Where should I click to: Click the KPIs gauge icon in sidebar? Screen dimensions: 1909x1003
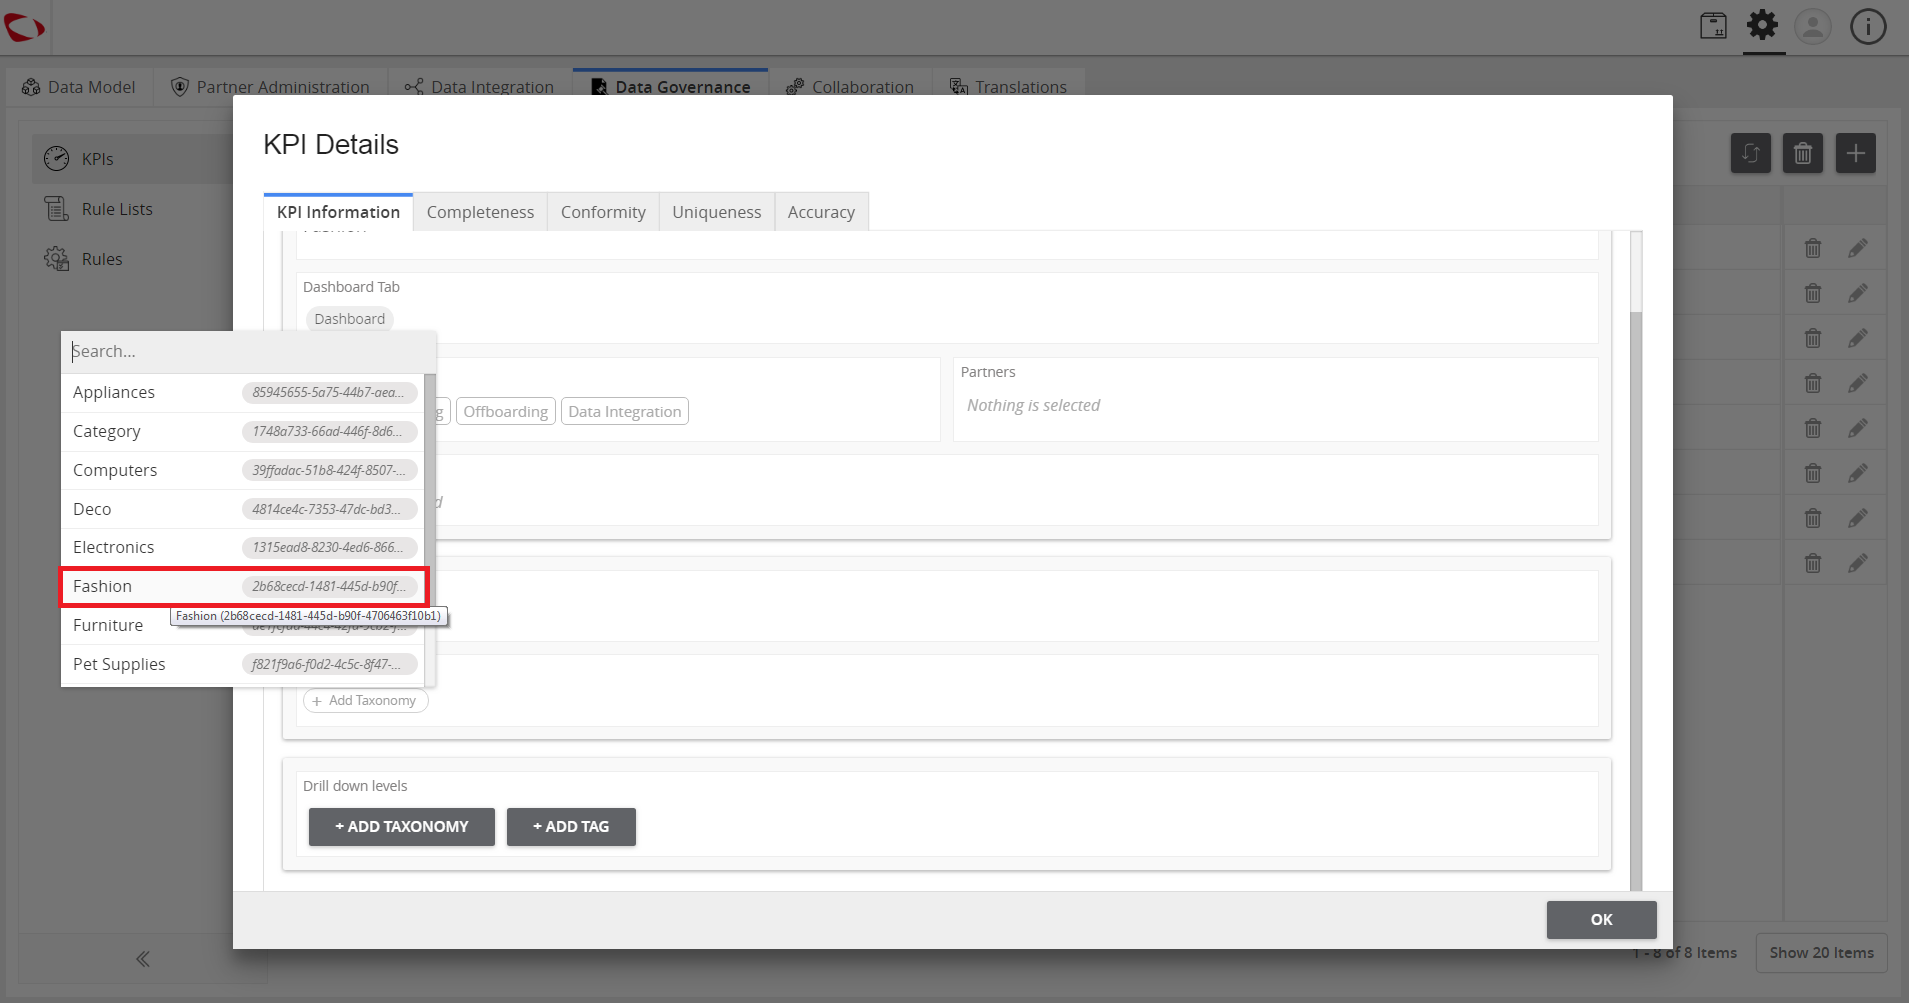pyautogui.click(x=57, y=158)
